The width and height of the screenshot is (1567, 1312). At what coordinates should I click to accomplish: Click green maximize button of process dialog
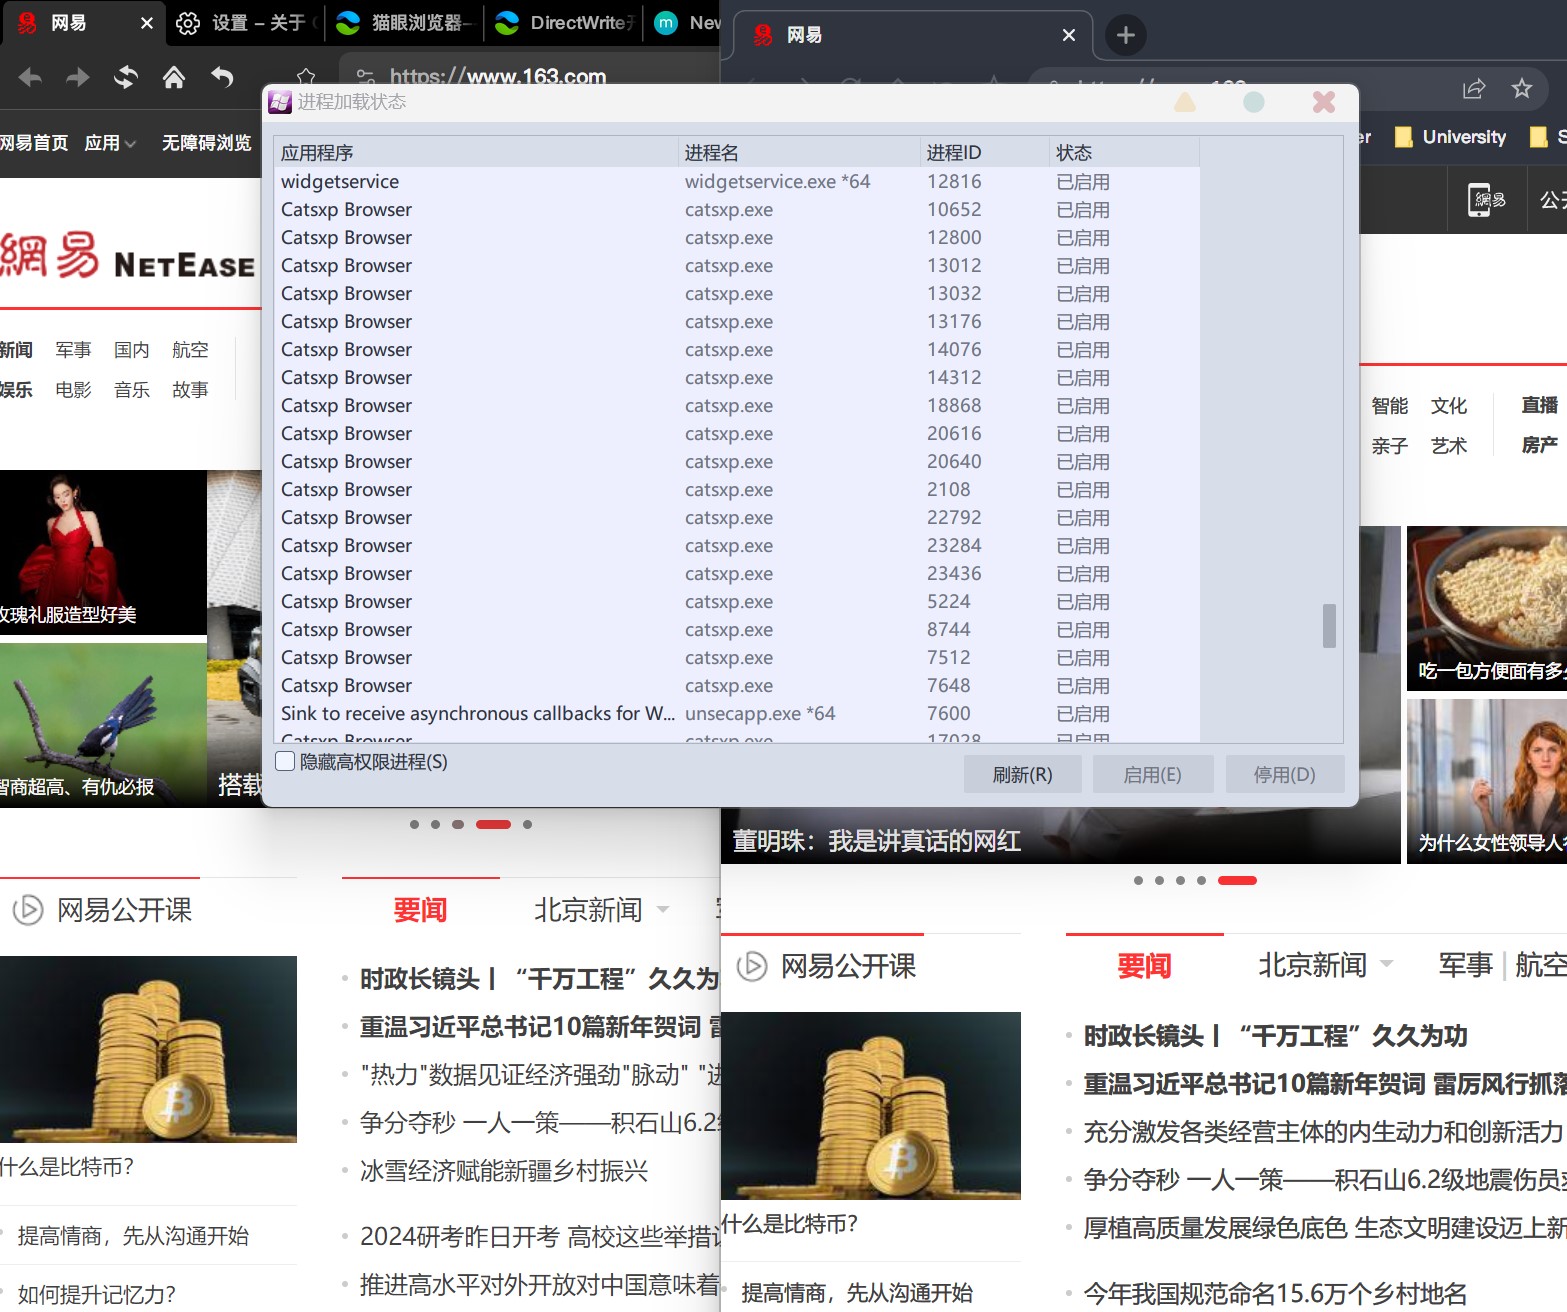click(1254, 102)
